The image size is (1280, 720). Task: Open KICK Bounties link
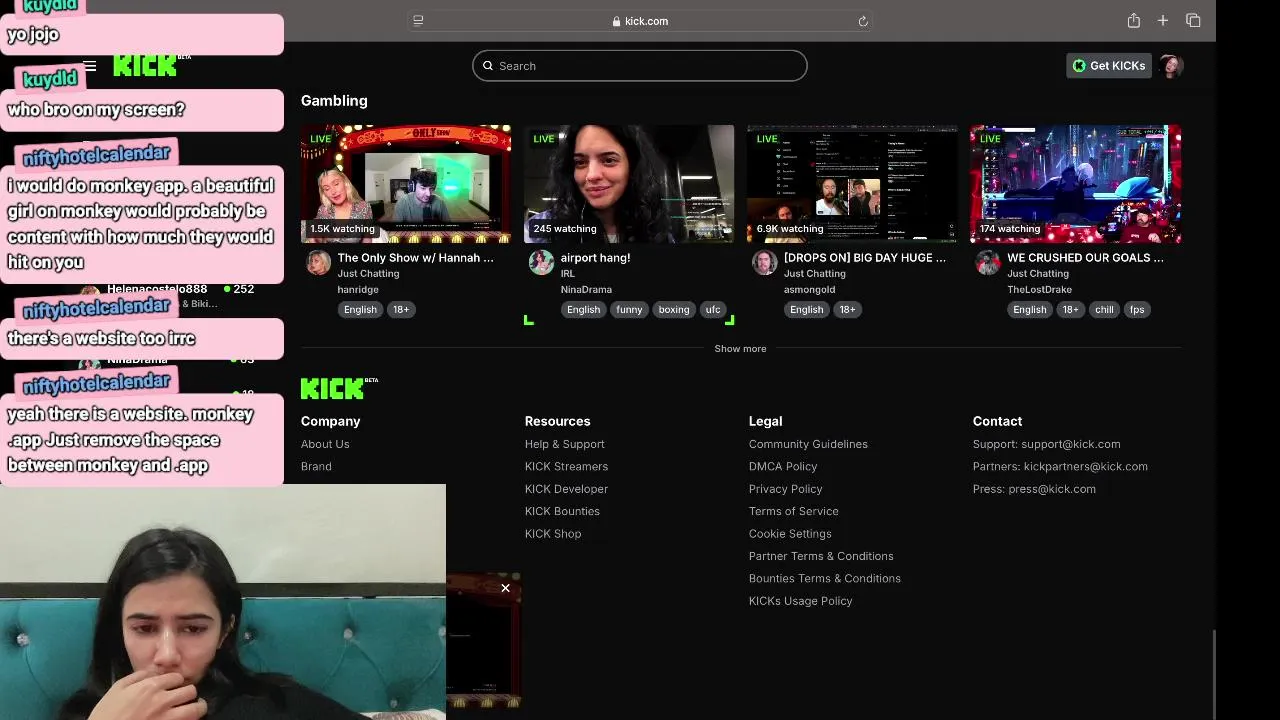point(562,511)
